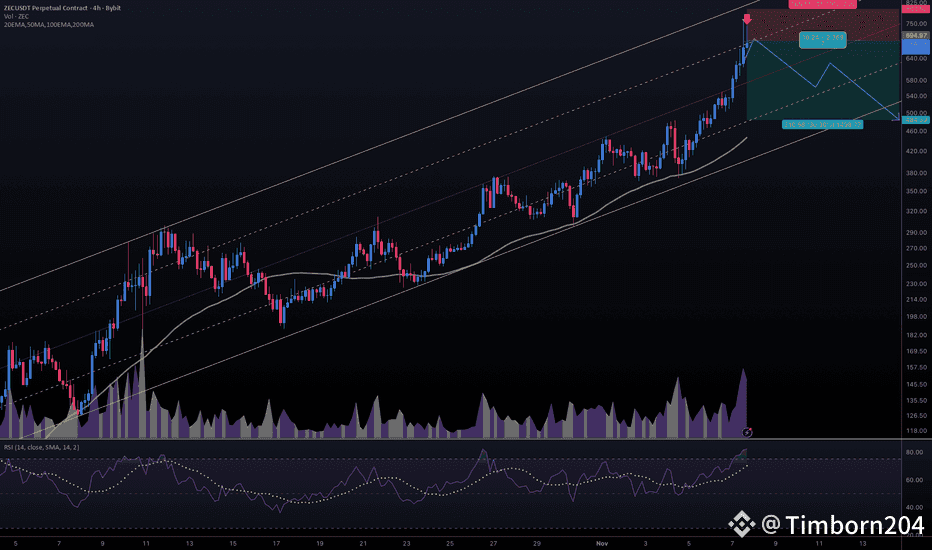Click the 182.00 price axis label
Image resolution: width=932 pixels, height=550 pixels.
916,335
